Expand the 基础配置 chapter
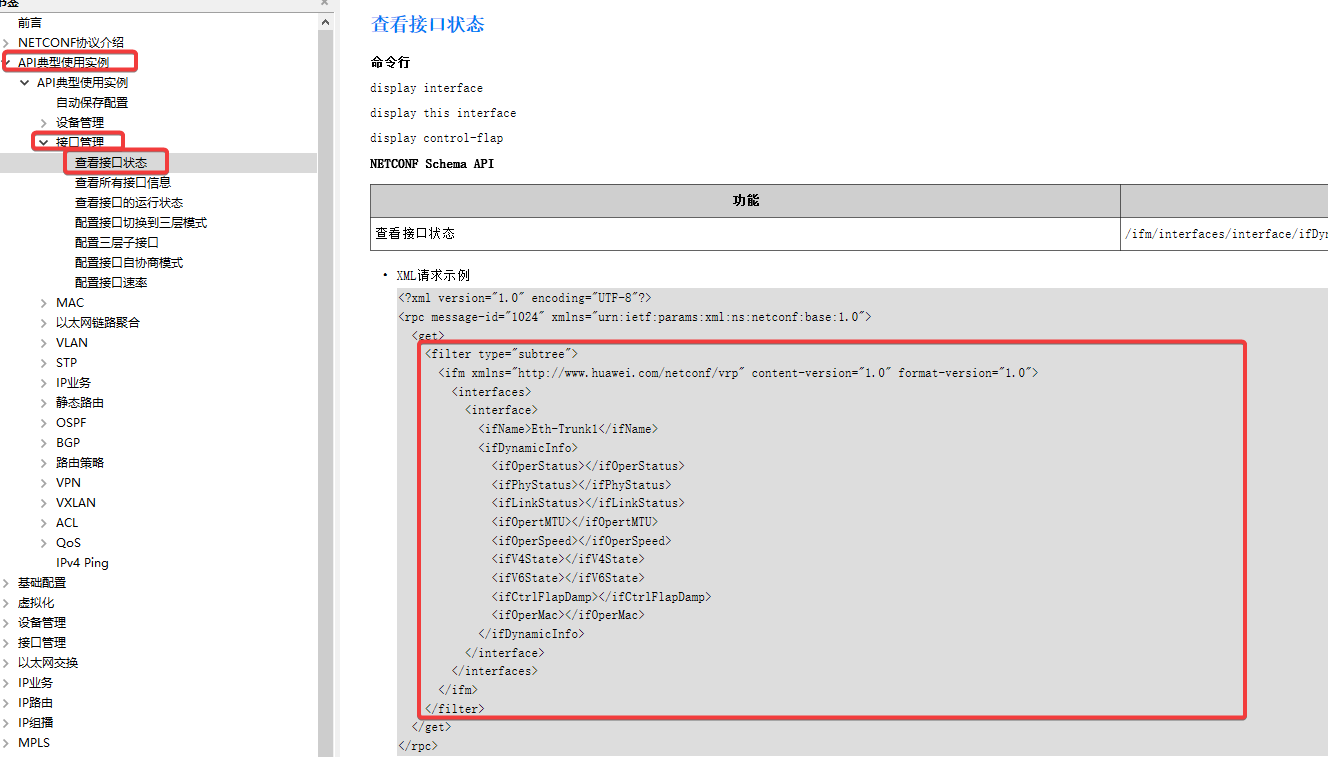 point(6,583)
